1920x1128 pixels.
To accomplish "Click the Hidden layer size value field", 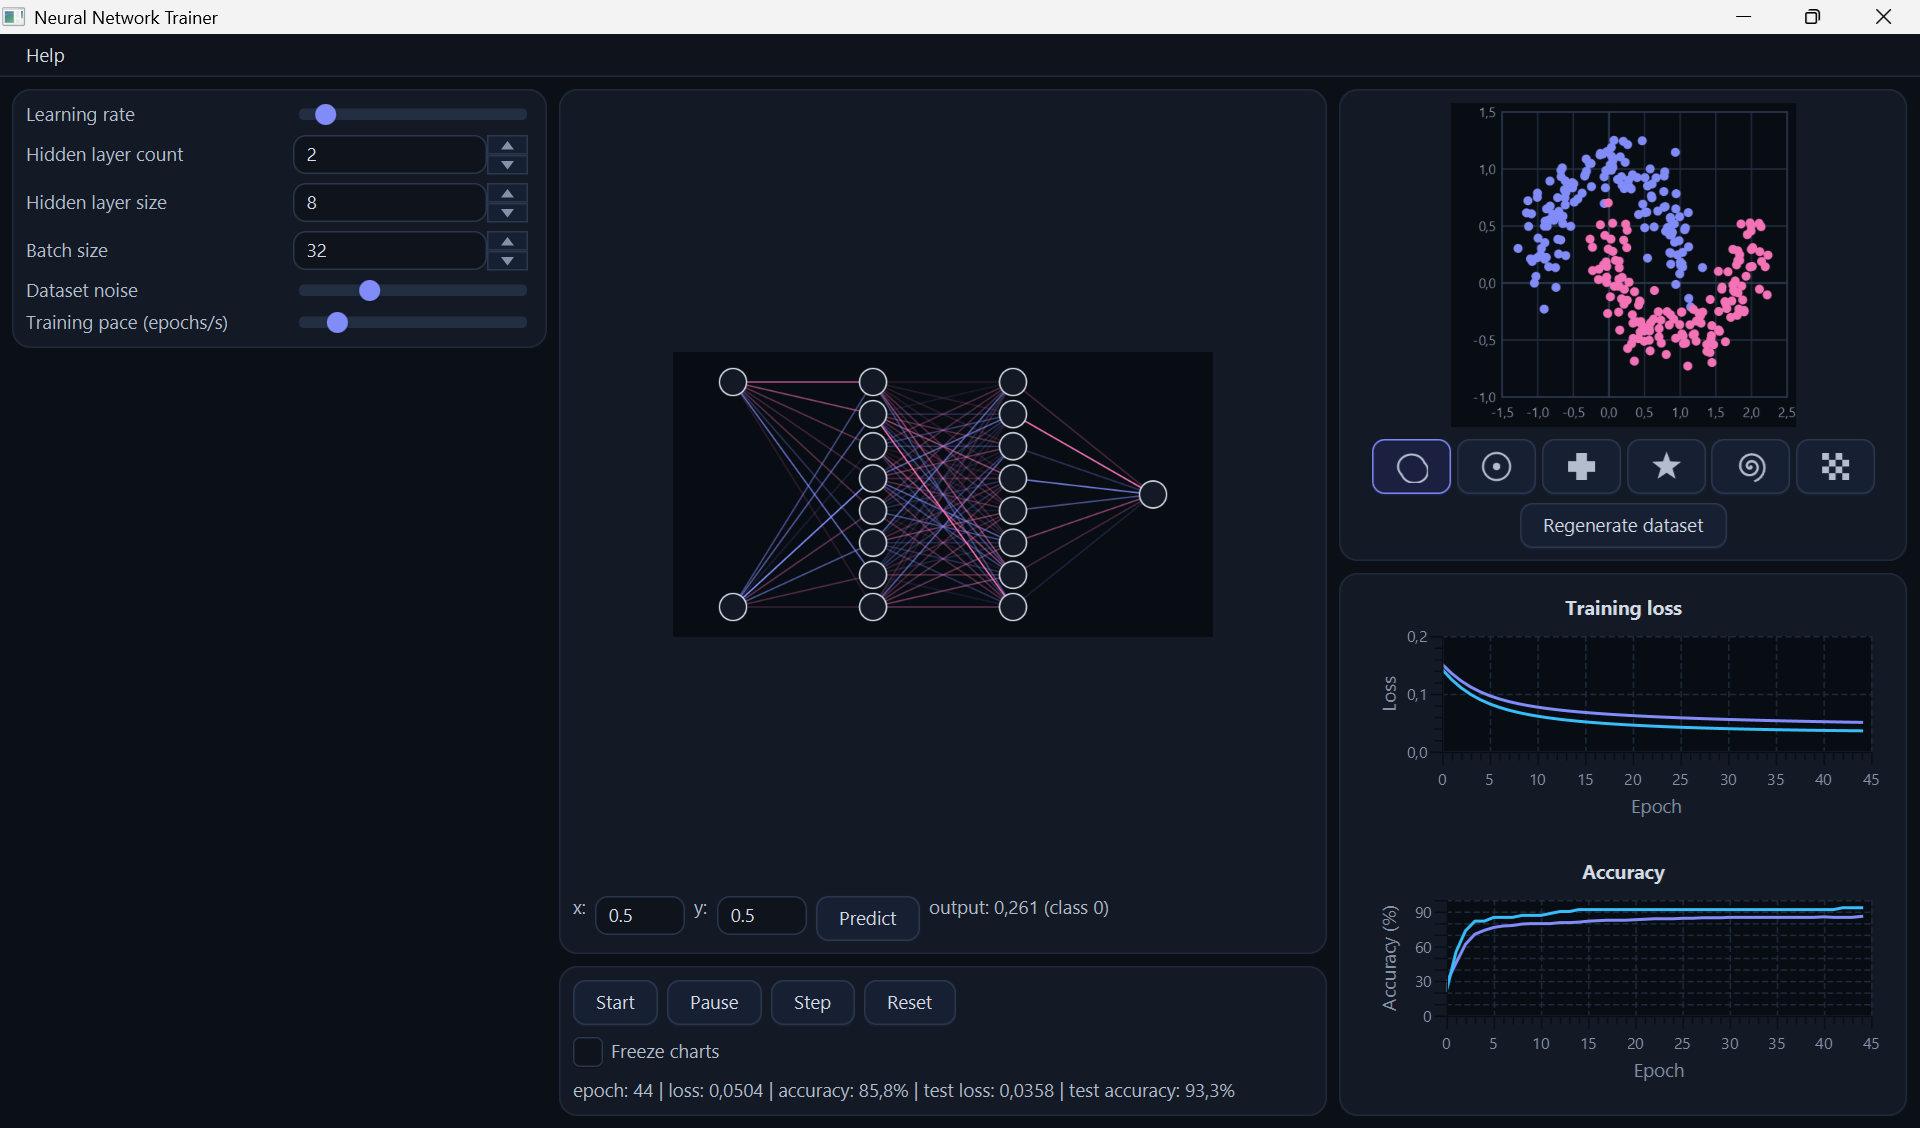I will [389, 203].
